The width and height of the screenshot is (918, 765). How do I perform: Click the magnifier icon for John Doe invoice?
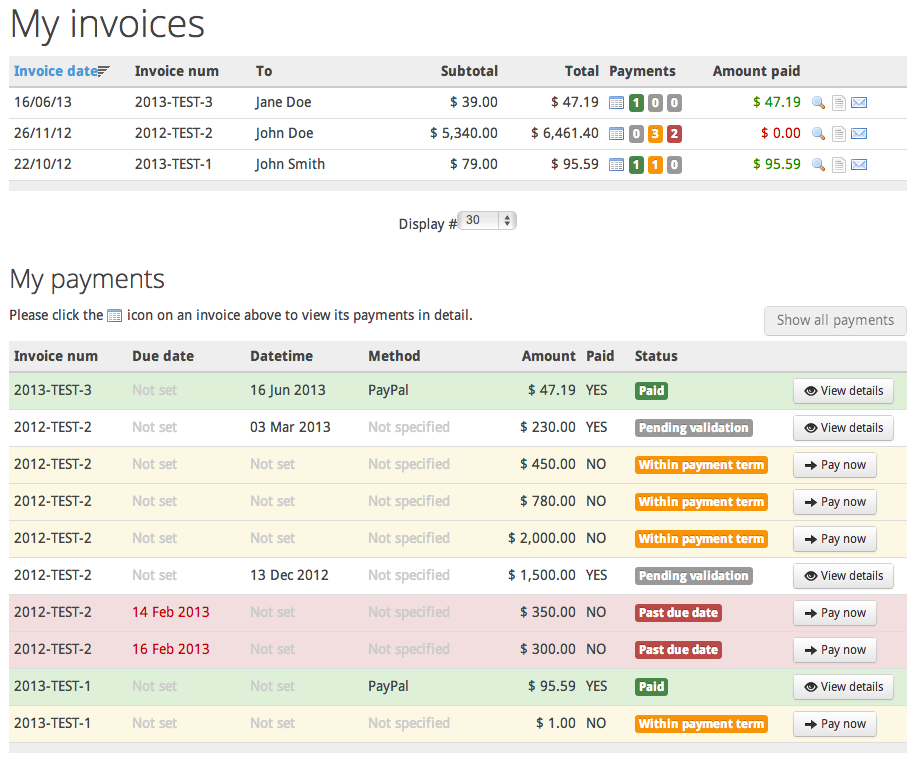818,134
